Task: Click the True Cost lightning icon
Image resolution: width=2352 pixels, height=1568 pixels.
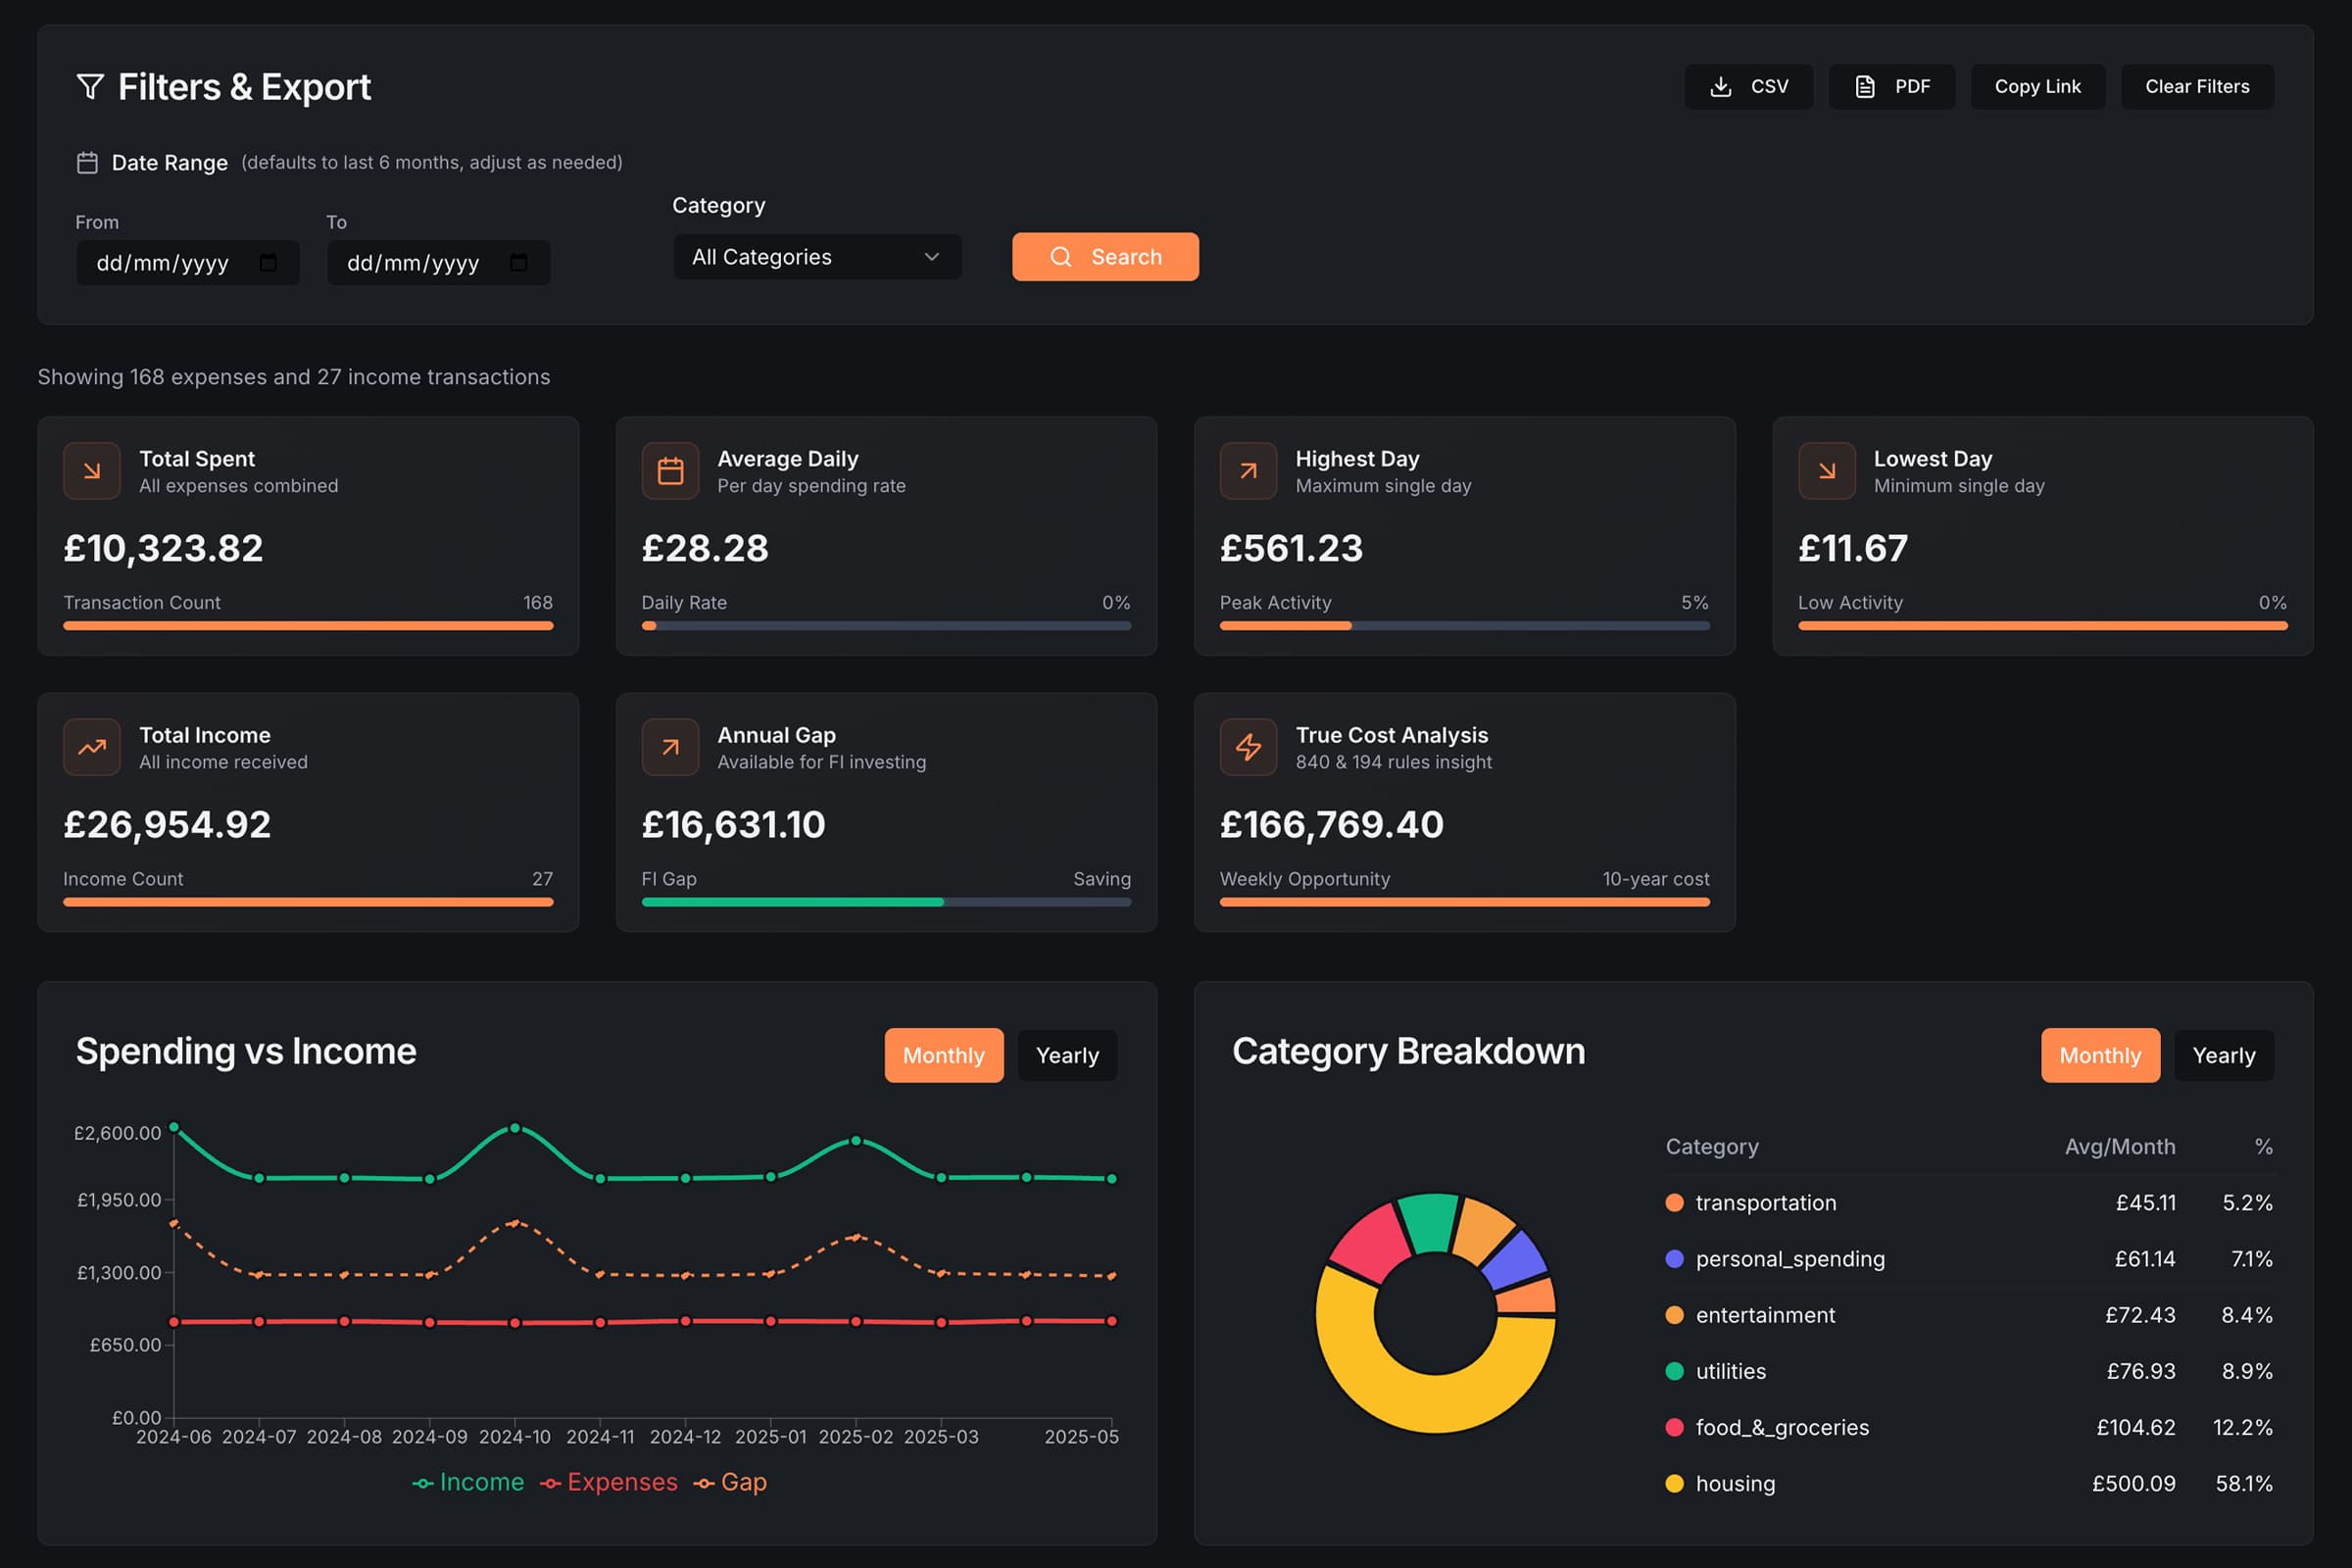Action: [1248, 747]
